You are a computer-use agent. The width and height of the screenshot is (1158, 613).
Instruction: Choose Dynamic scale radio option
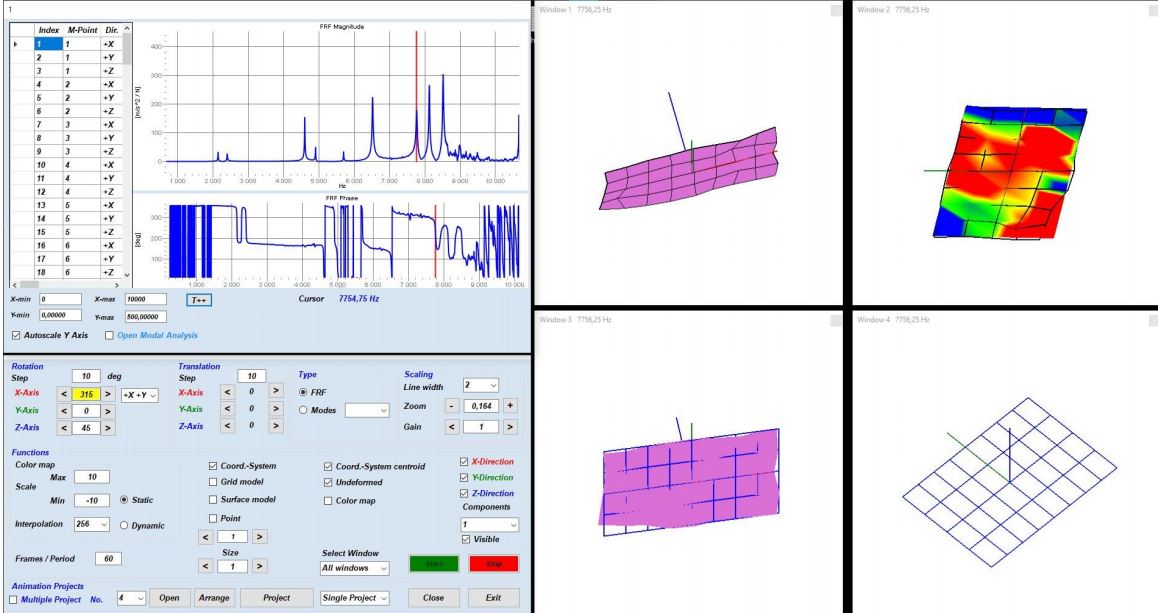pos(124,526)
